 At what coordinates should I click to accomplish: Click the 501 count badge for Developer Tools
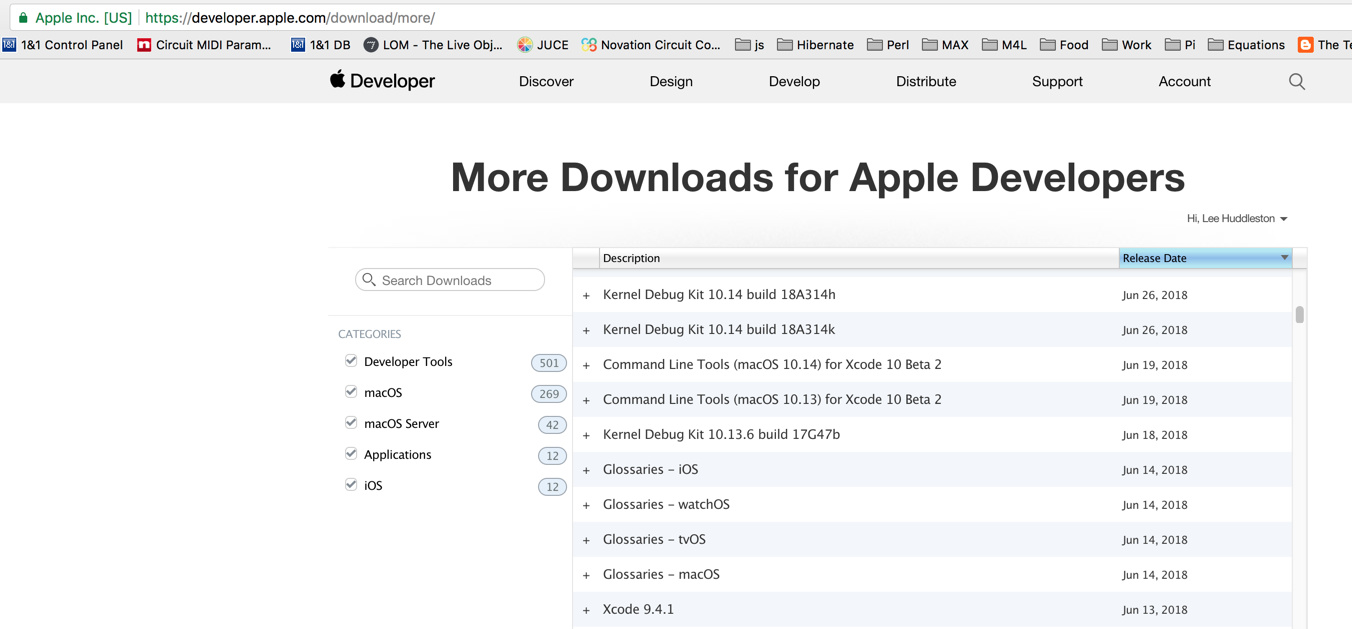549,363
